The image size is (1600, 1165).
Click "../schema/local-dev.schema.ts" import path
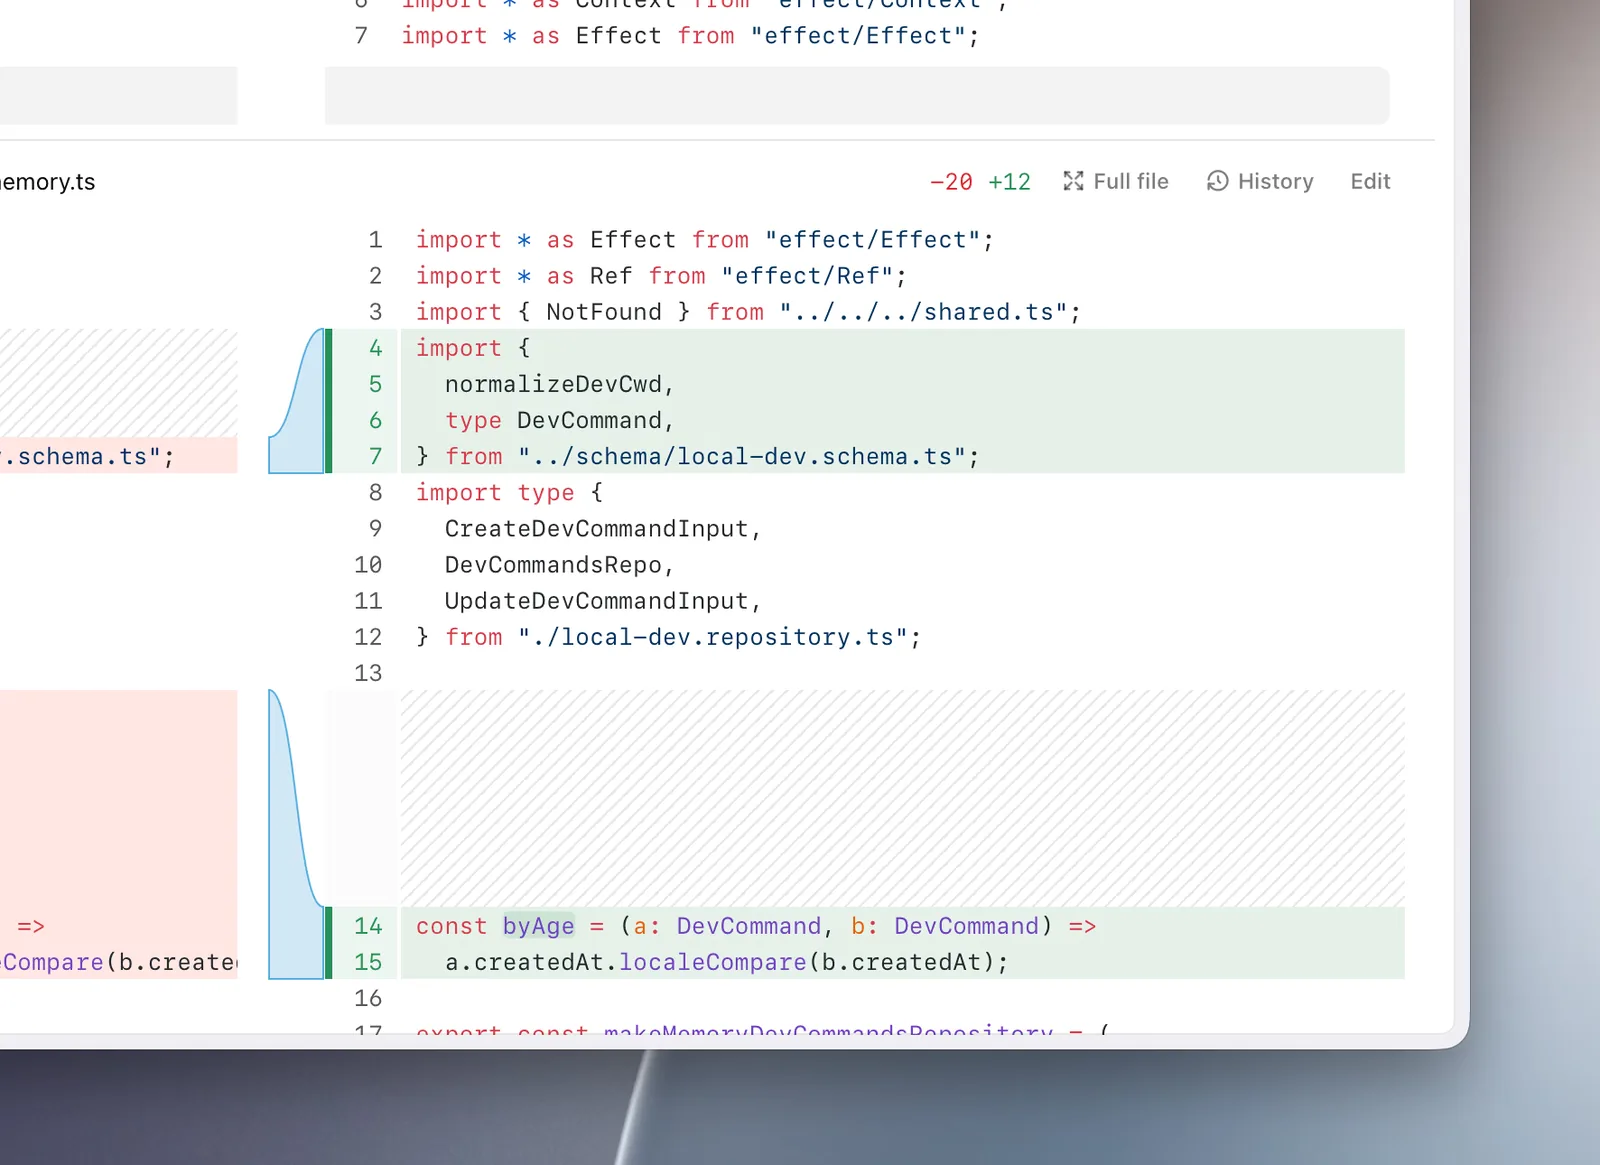(742, 456)
